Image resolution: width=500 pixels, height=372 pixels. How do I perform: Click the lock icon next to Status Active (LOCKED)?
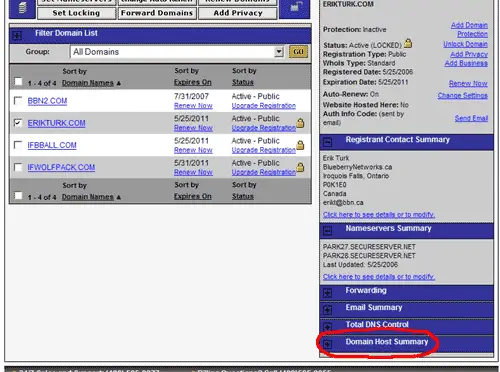408,43
